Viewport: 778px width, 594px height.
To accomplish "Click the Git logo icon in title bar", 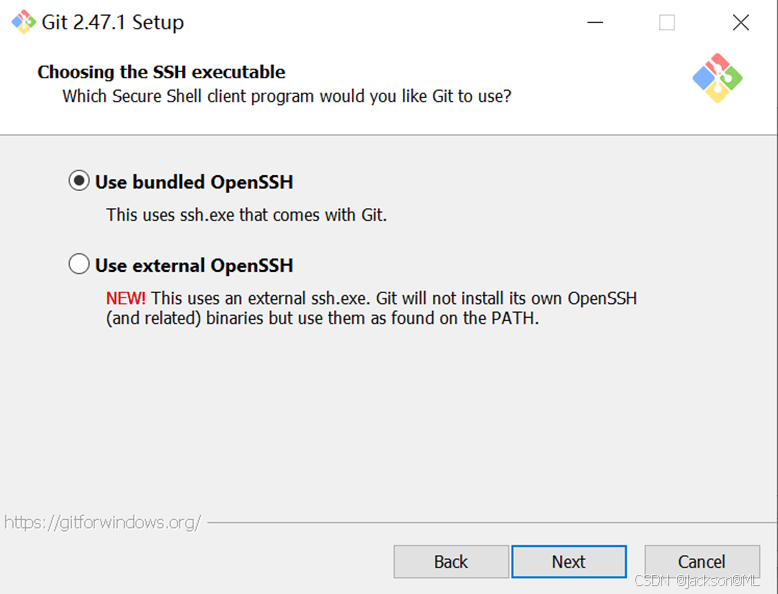I will pyautogui.click(x=23, y=22).
